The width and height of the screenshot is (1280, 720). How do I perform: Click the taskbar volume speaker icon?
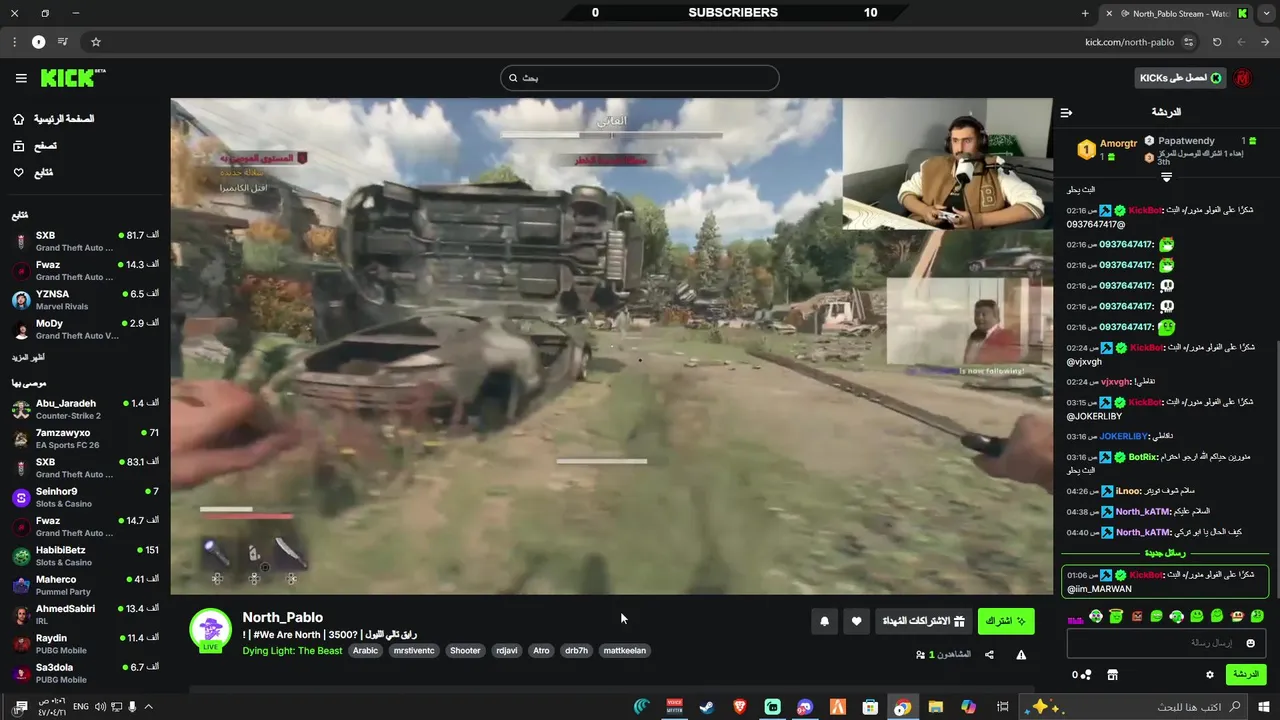point(101,707)
